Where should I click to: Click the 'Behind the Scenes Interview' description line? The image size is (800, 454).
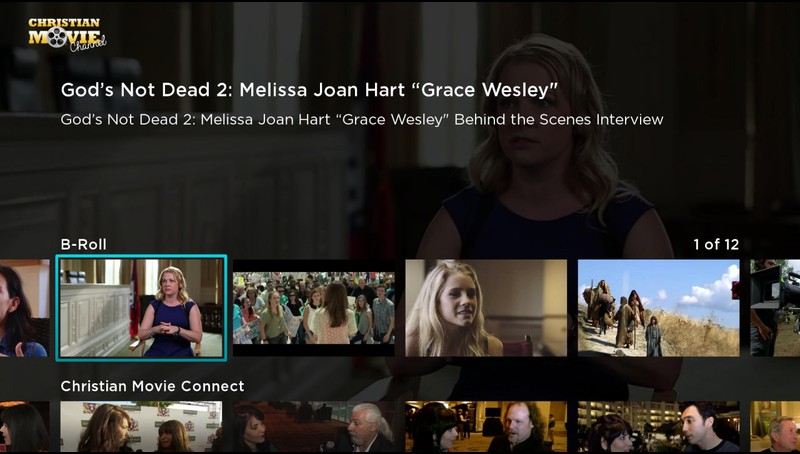tap(362, 119)
